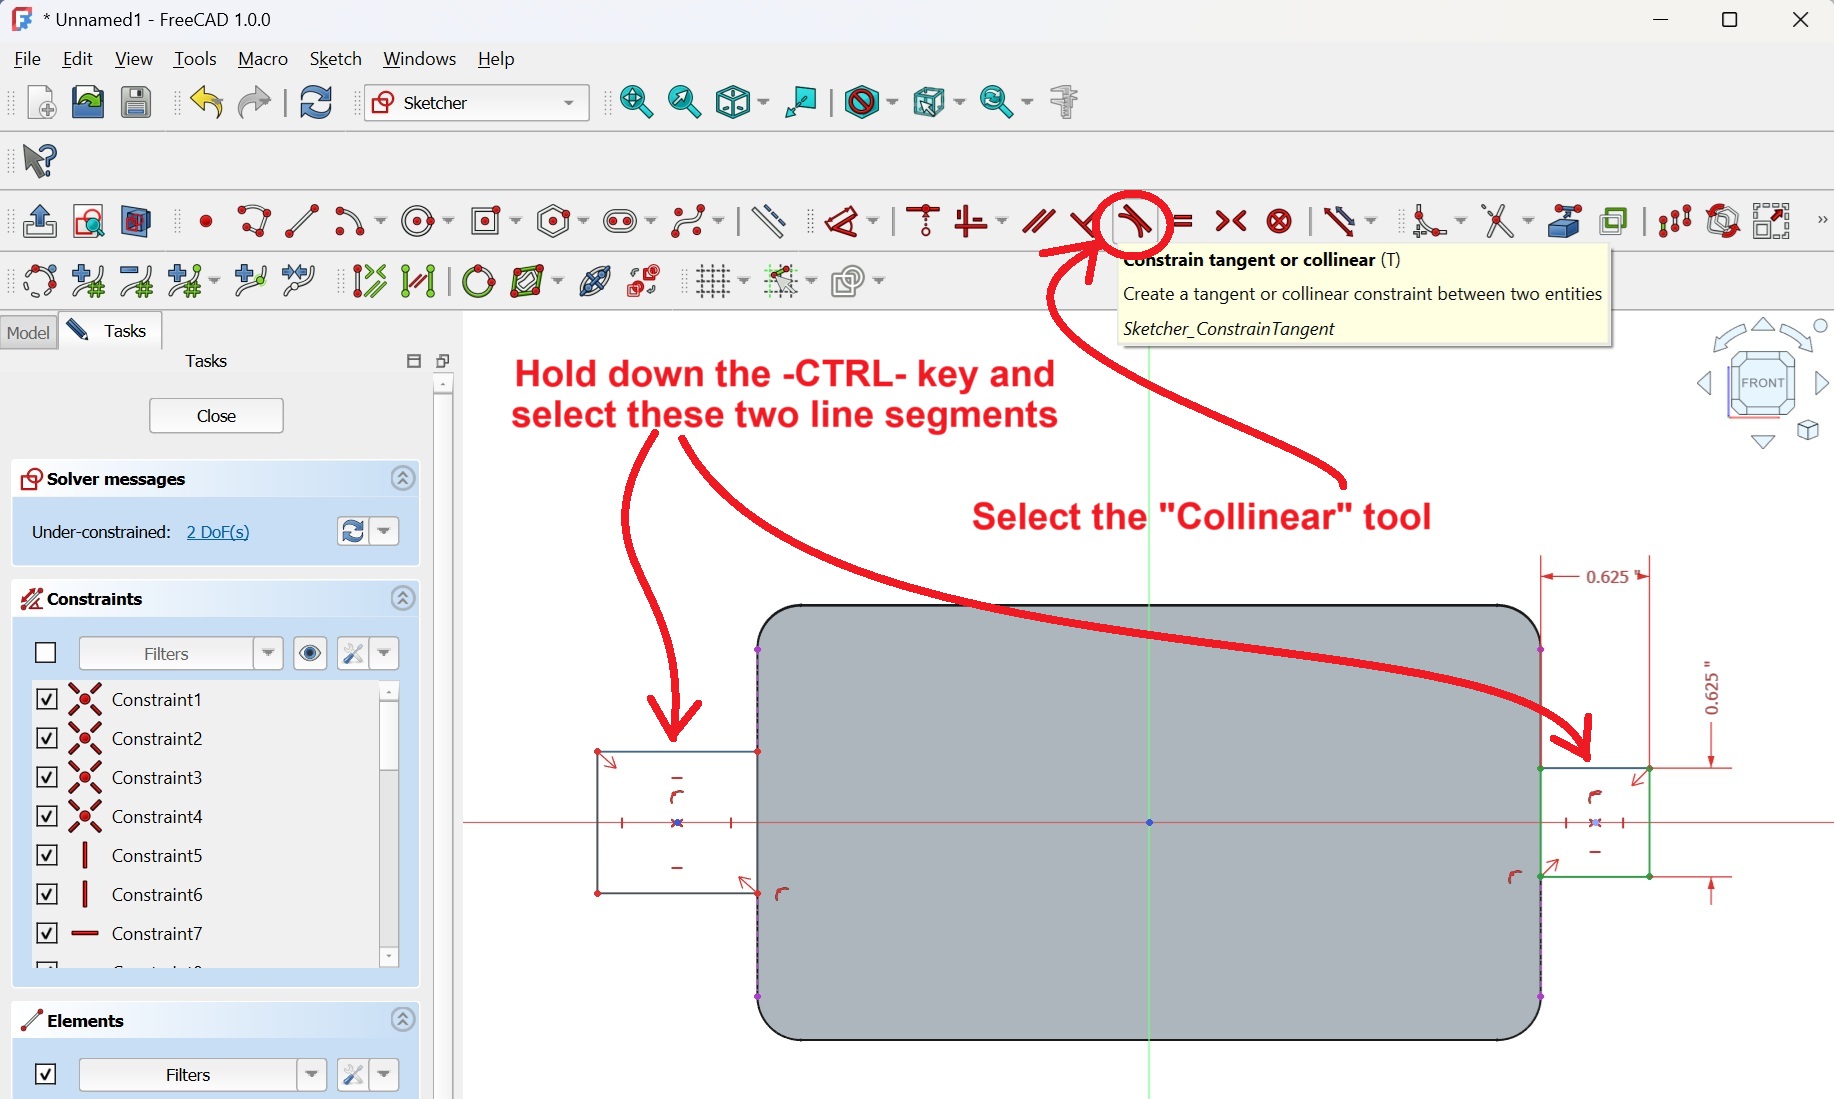1834x1099 pixels.
Task: Click the Toggle construction geometry icon
Action: pos(768,221)
